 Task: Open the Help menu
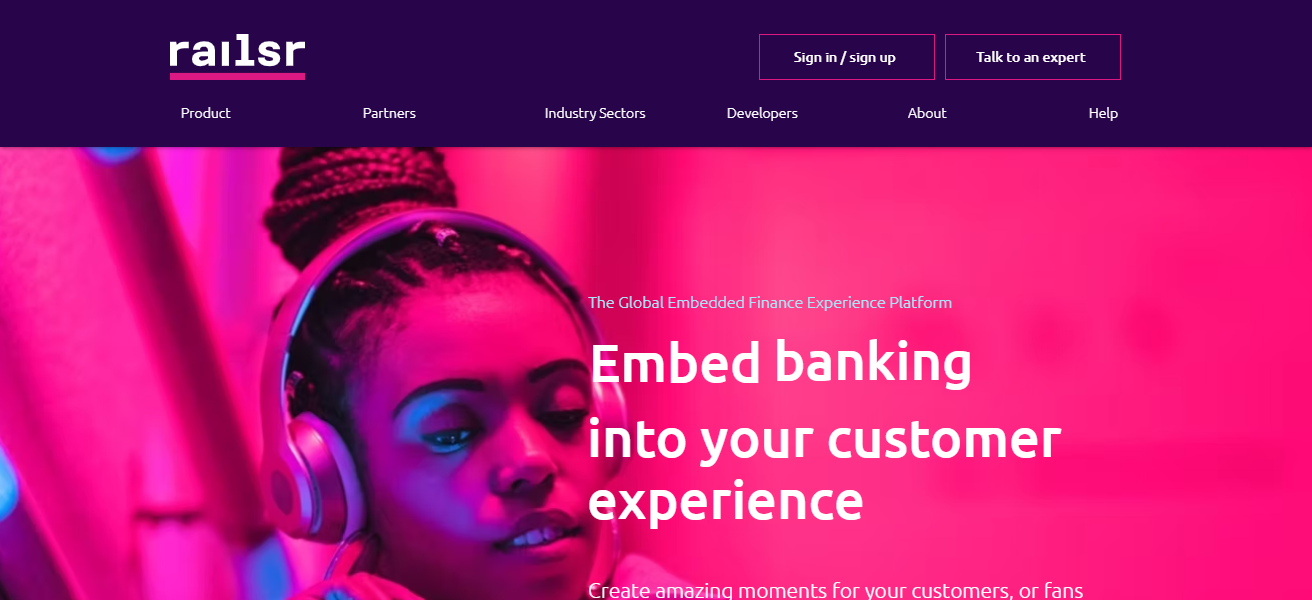pos(1102,113)
